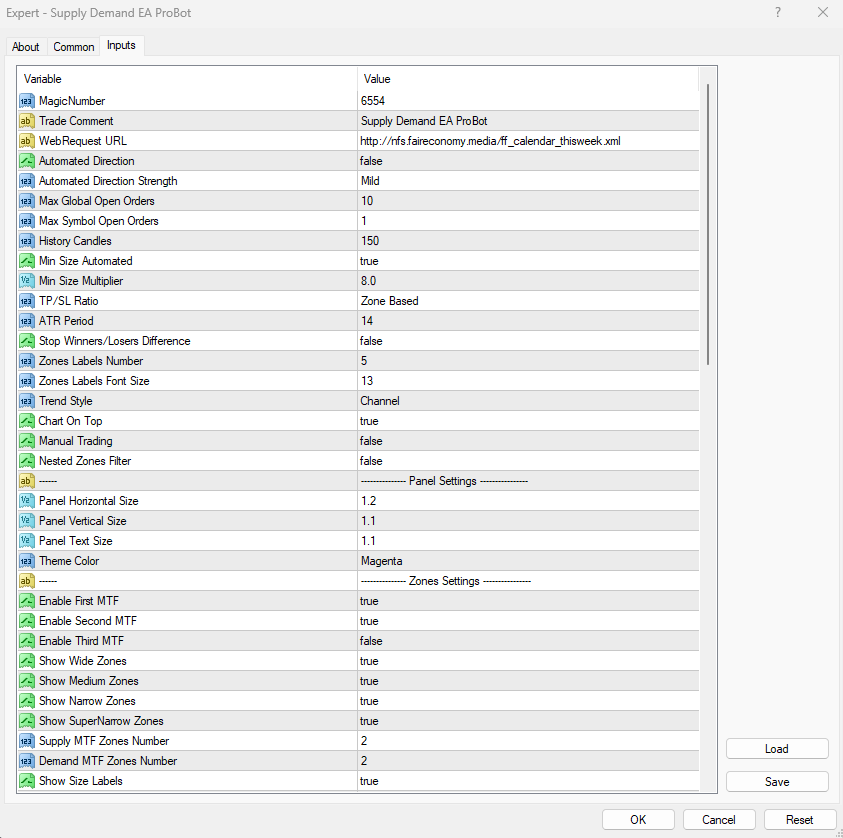Viewport: 843px width, 838px height.
Task: Open Theme Color Magenta value list
Action: click(528, 561)
